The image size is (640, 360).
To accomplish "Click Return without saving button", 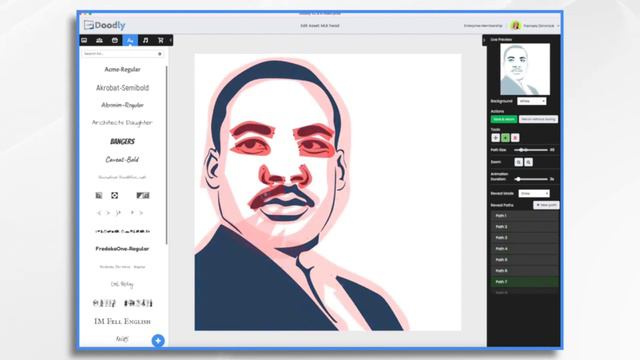I will pyautogui.click(x=538, y=119).
